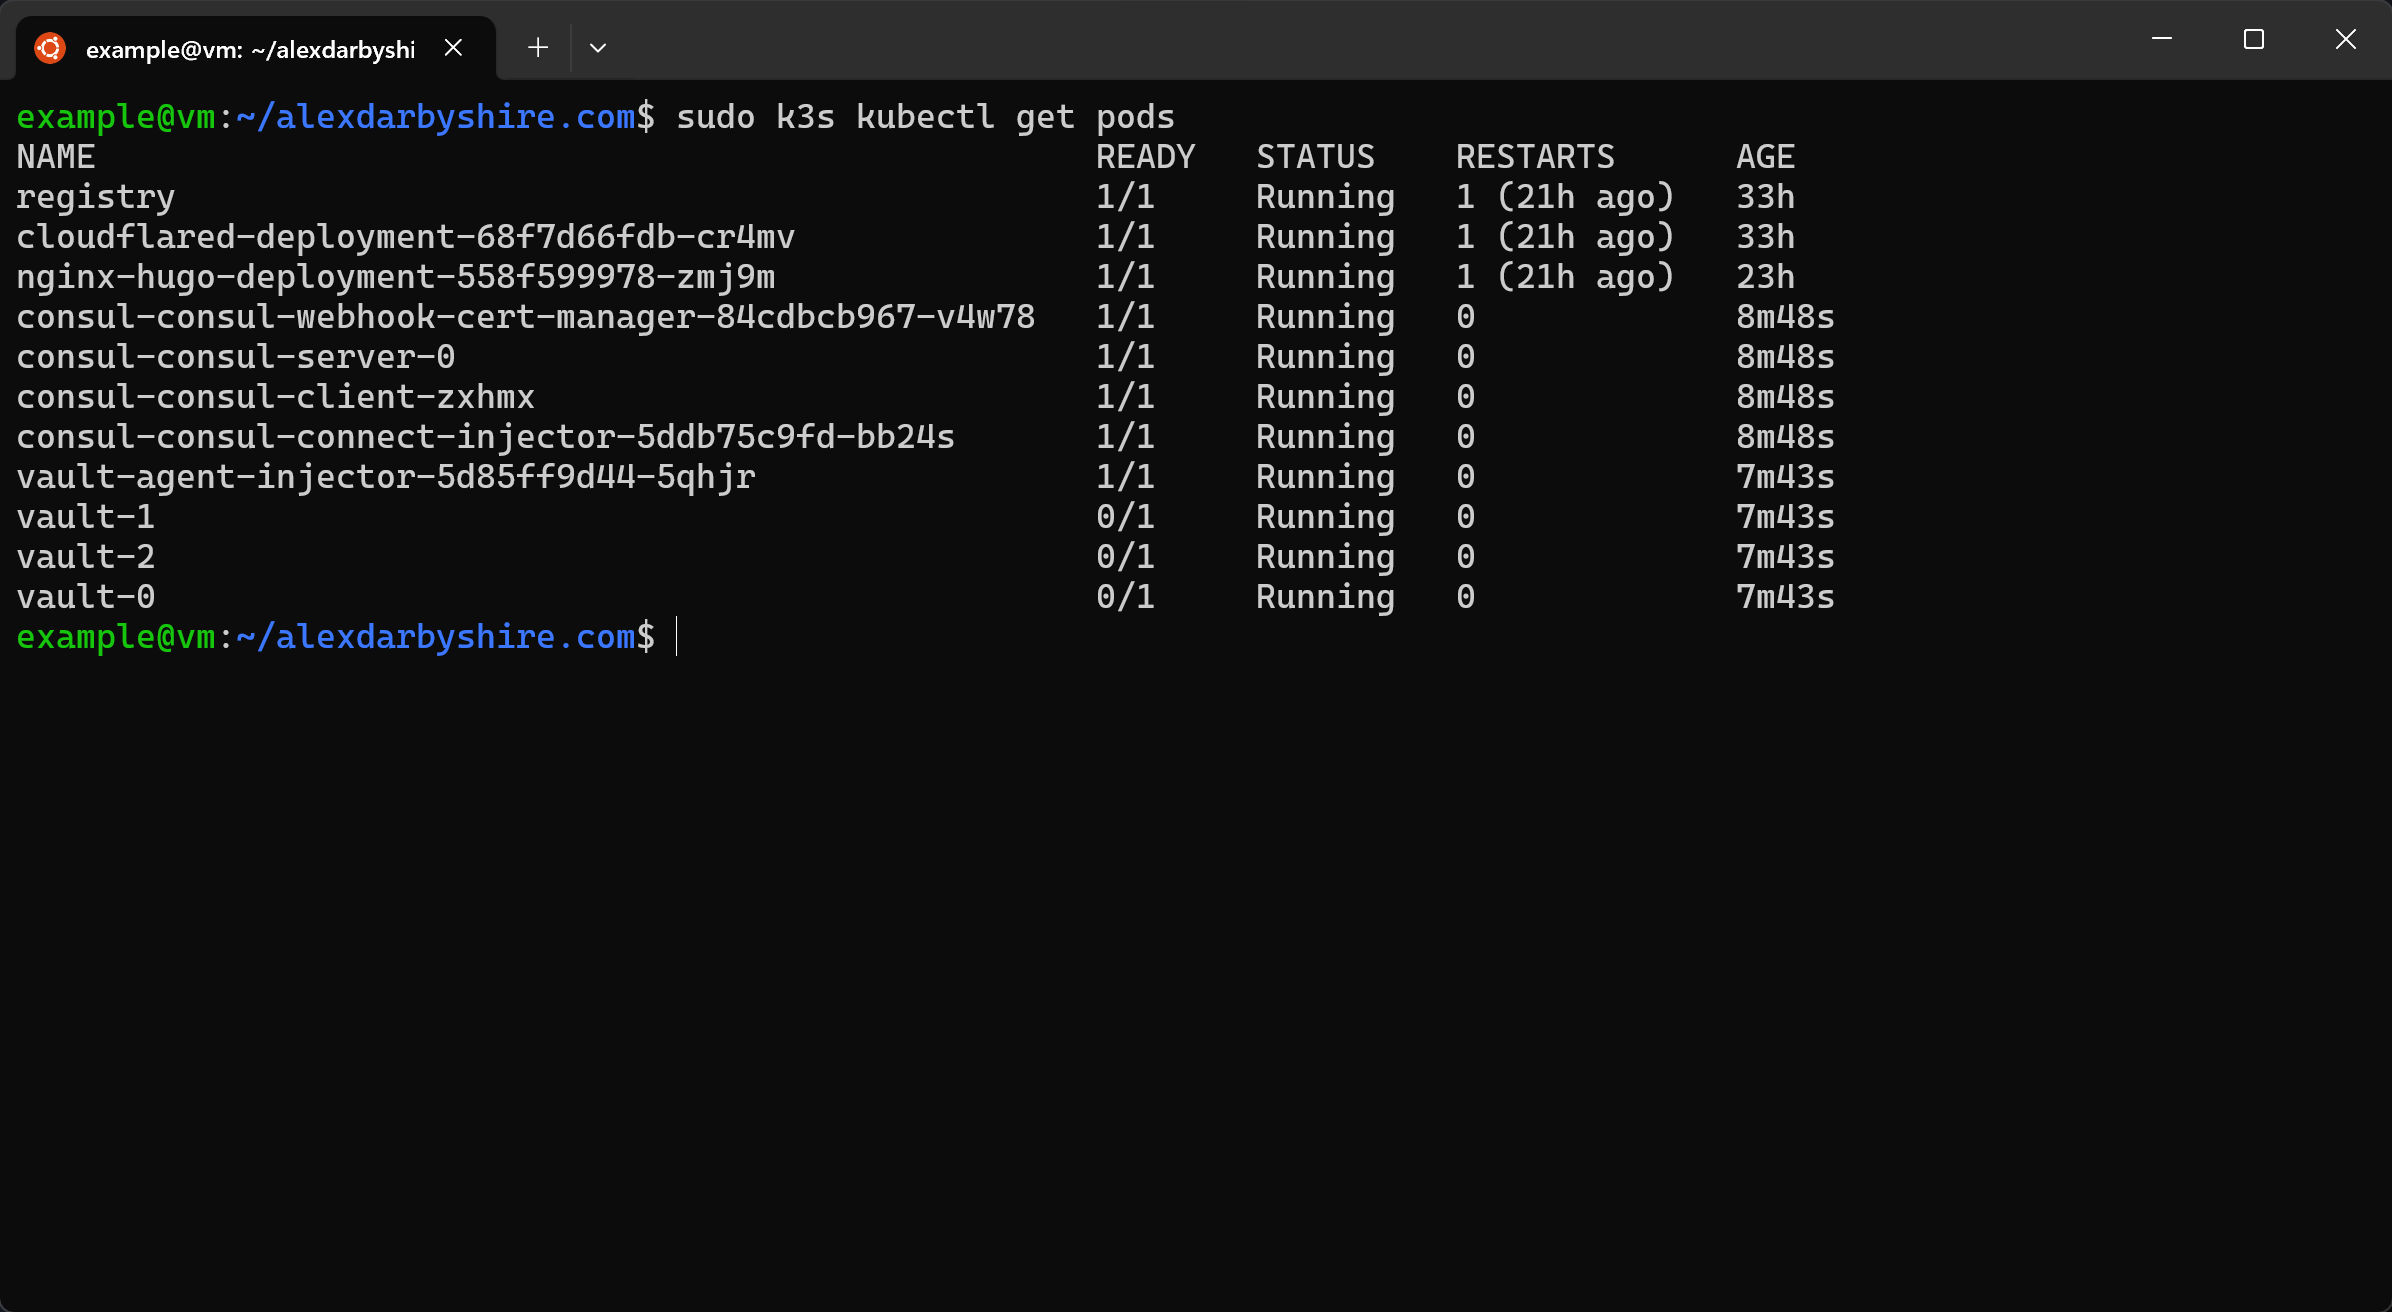Click the READY column header
2392x1312 pixels.
click(x=1146, y=157)
